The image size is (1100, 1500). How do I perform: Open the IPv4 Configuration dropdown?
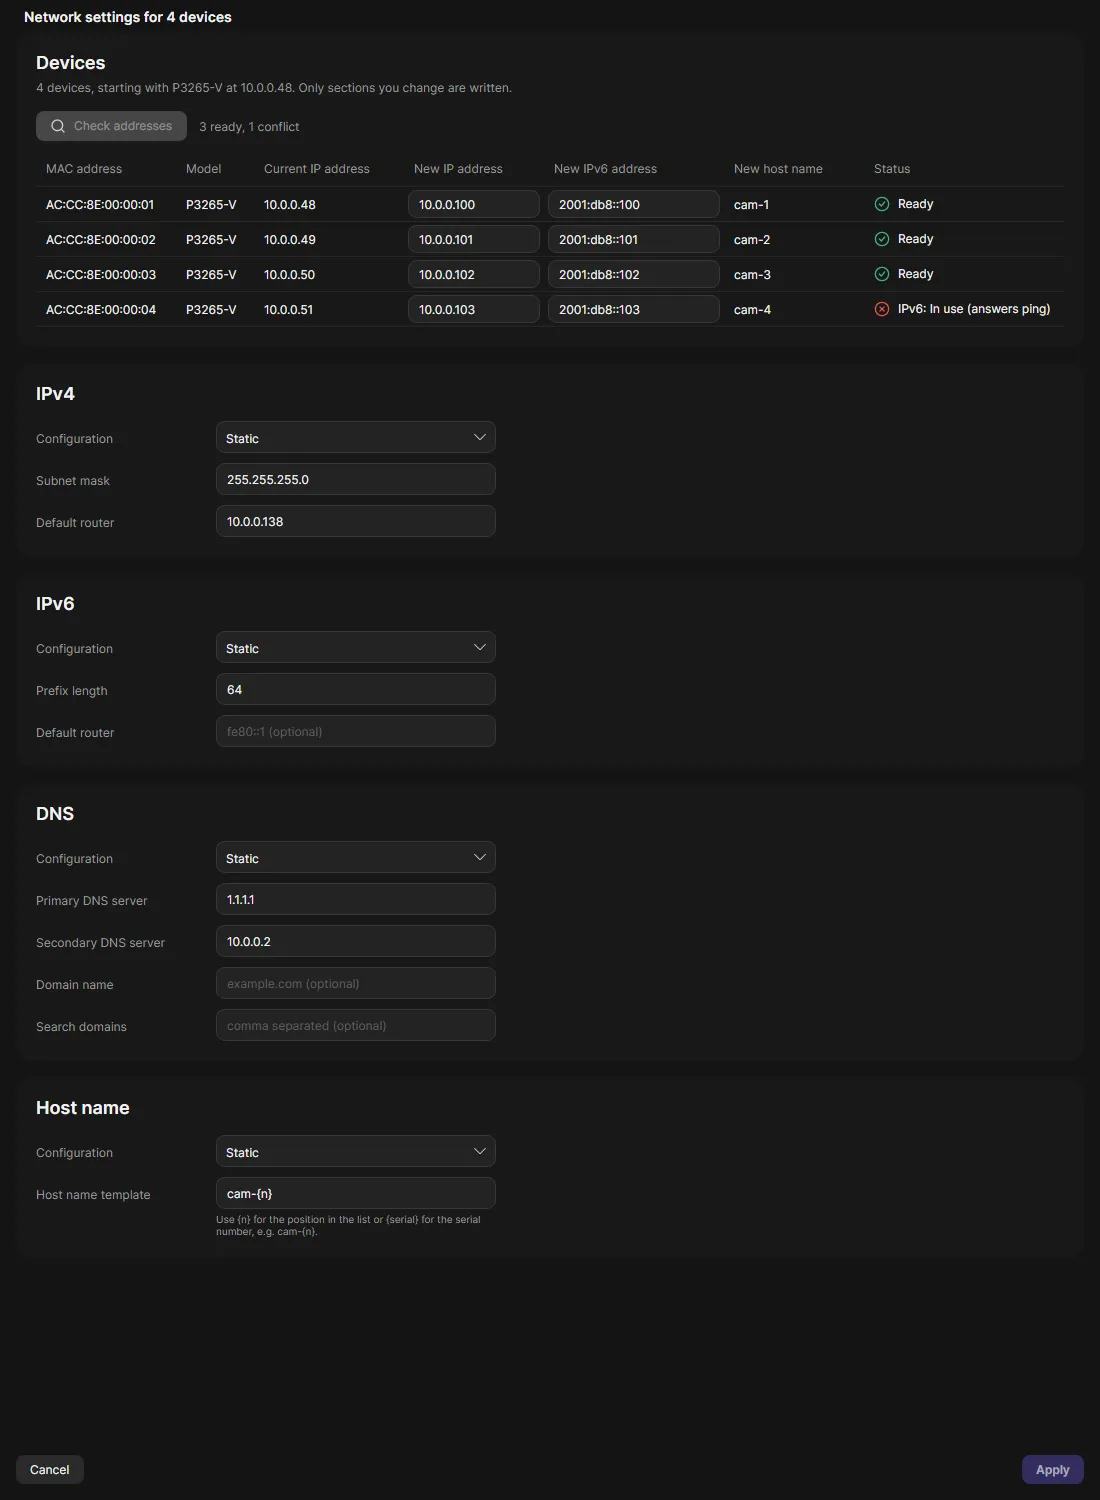(x=356, y=437)
